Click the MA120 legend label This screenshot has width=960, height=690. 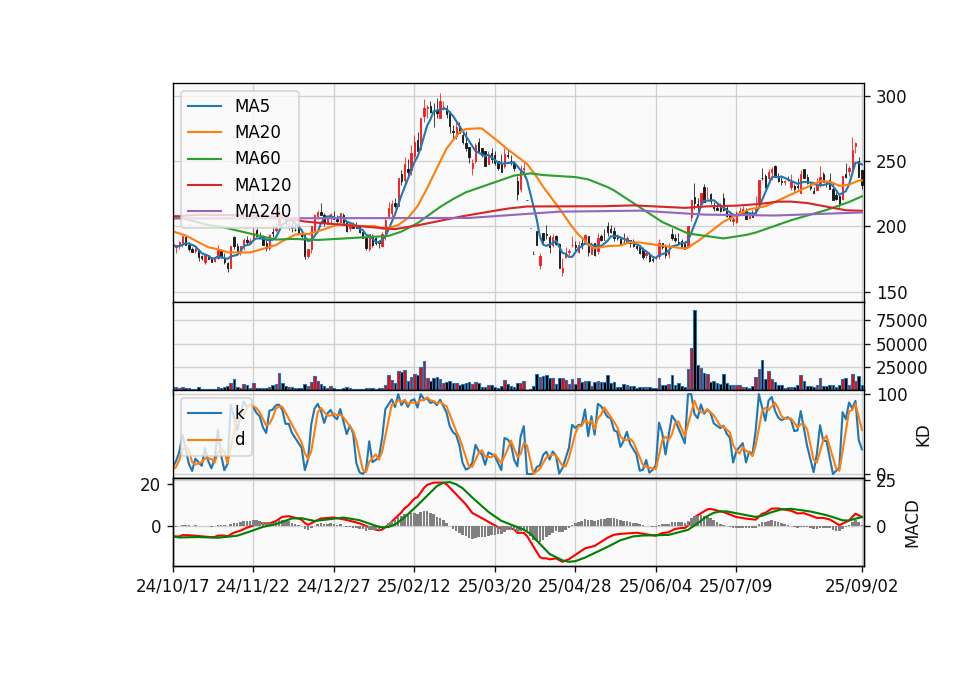point(263,185)
